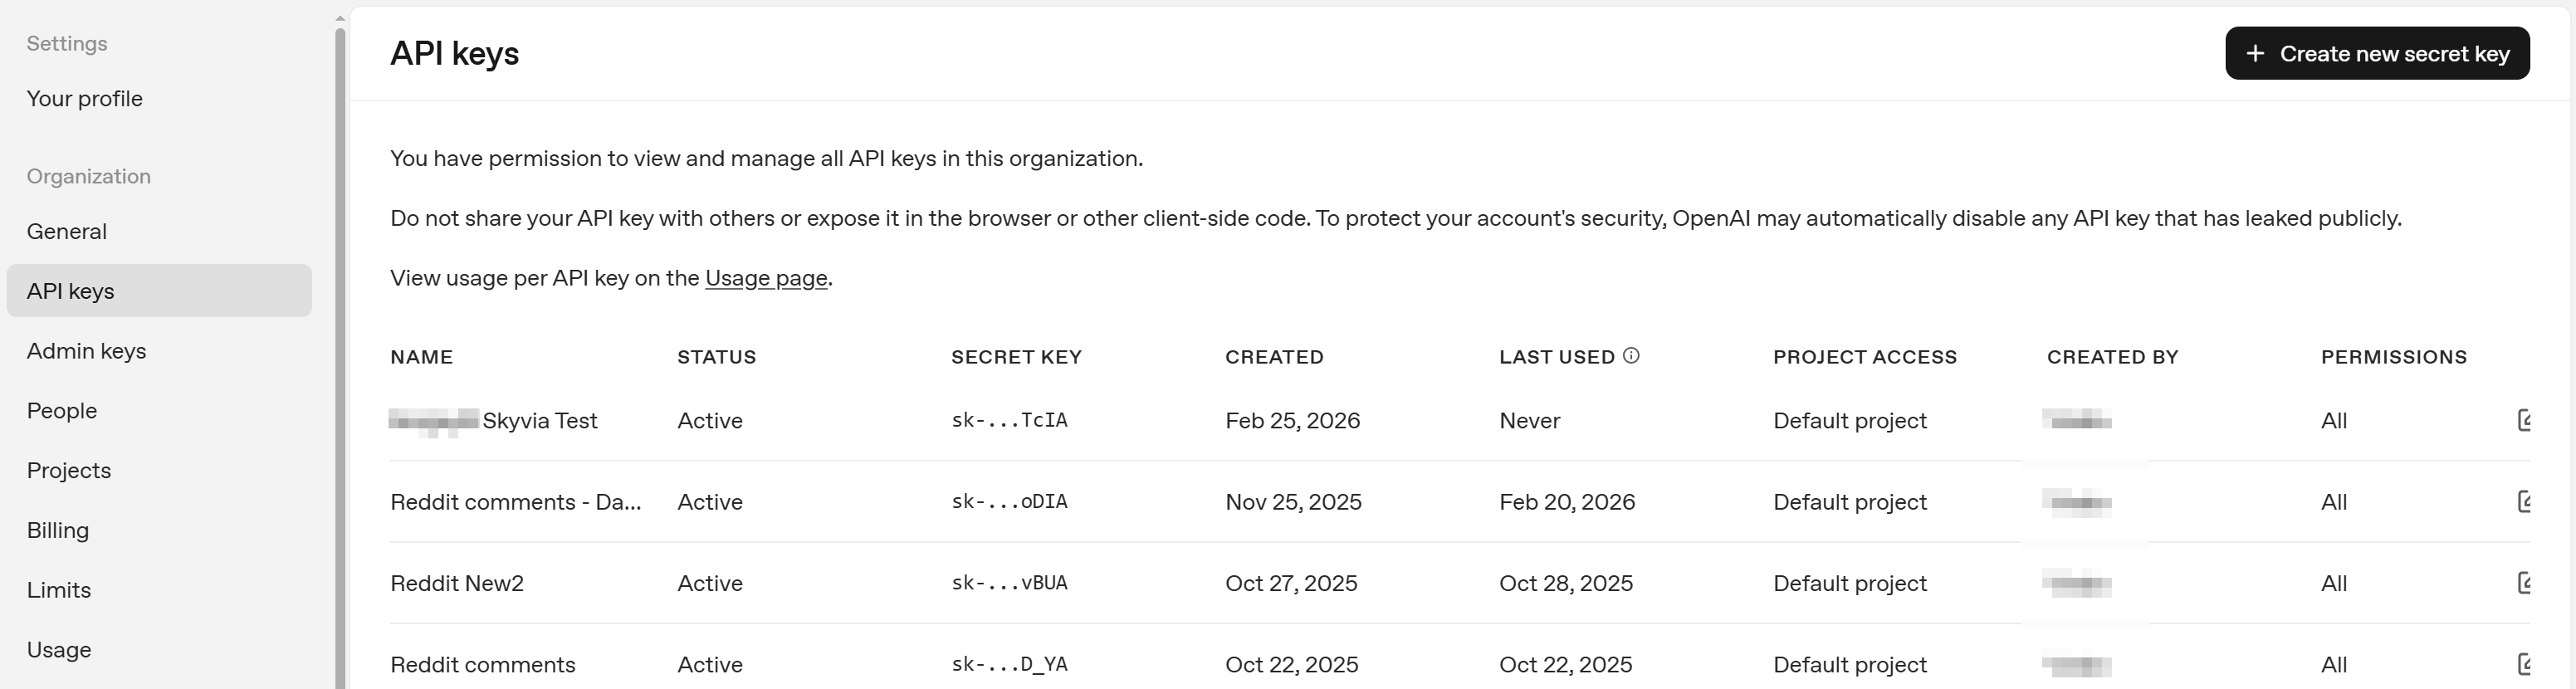Click the Reddit New2 key name

[x=457, y=584]
